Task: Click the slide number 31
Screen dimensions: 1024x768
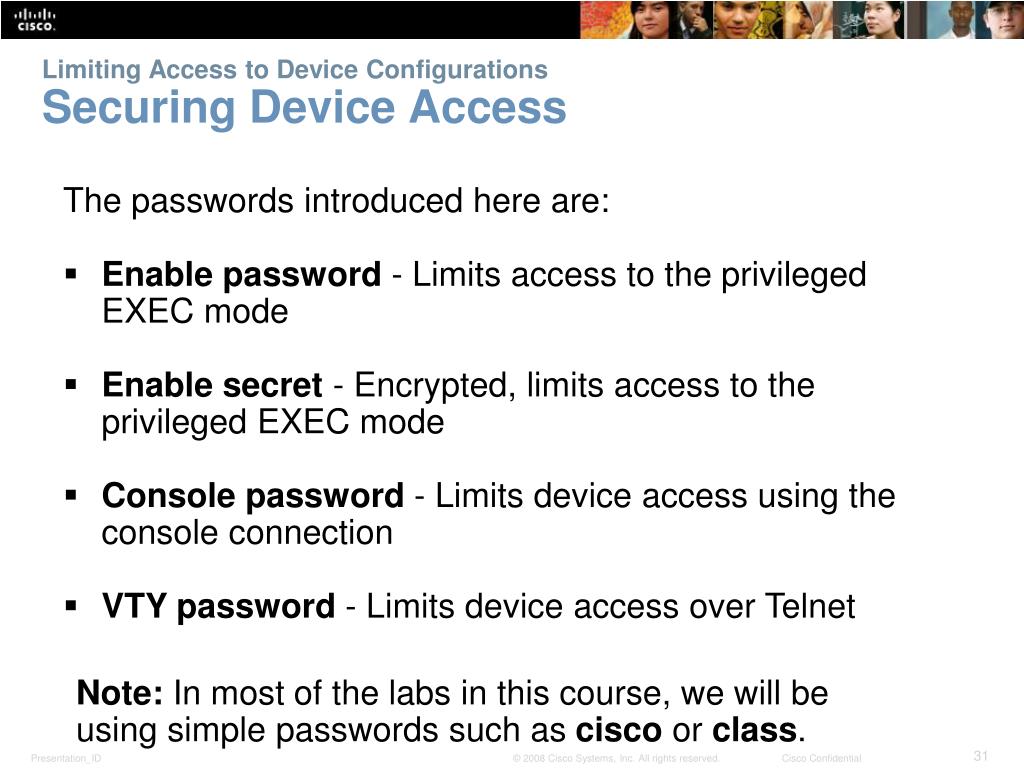Action: [x=981, y=756]
